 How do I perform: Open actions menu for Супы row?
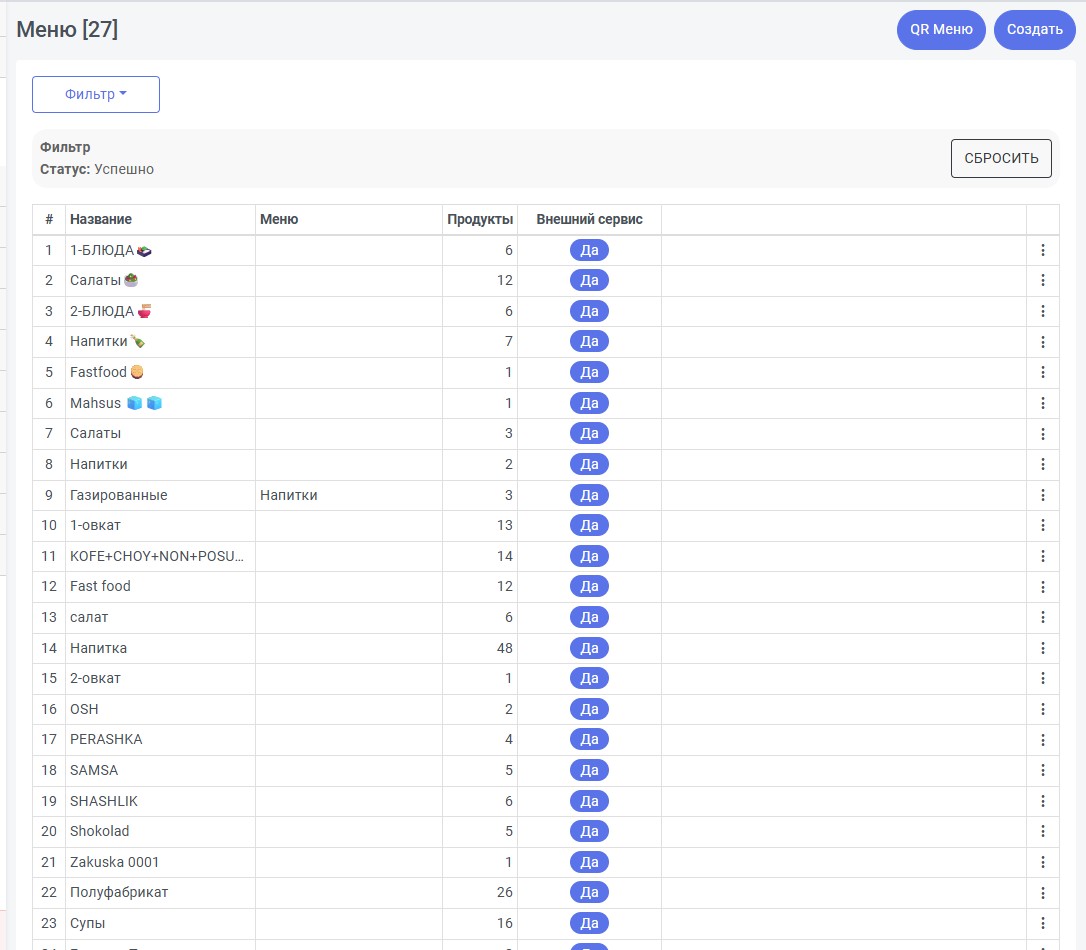pyautogui.click(x=1042, y=923)
